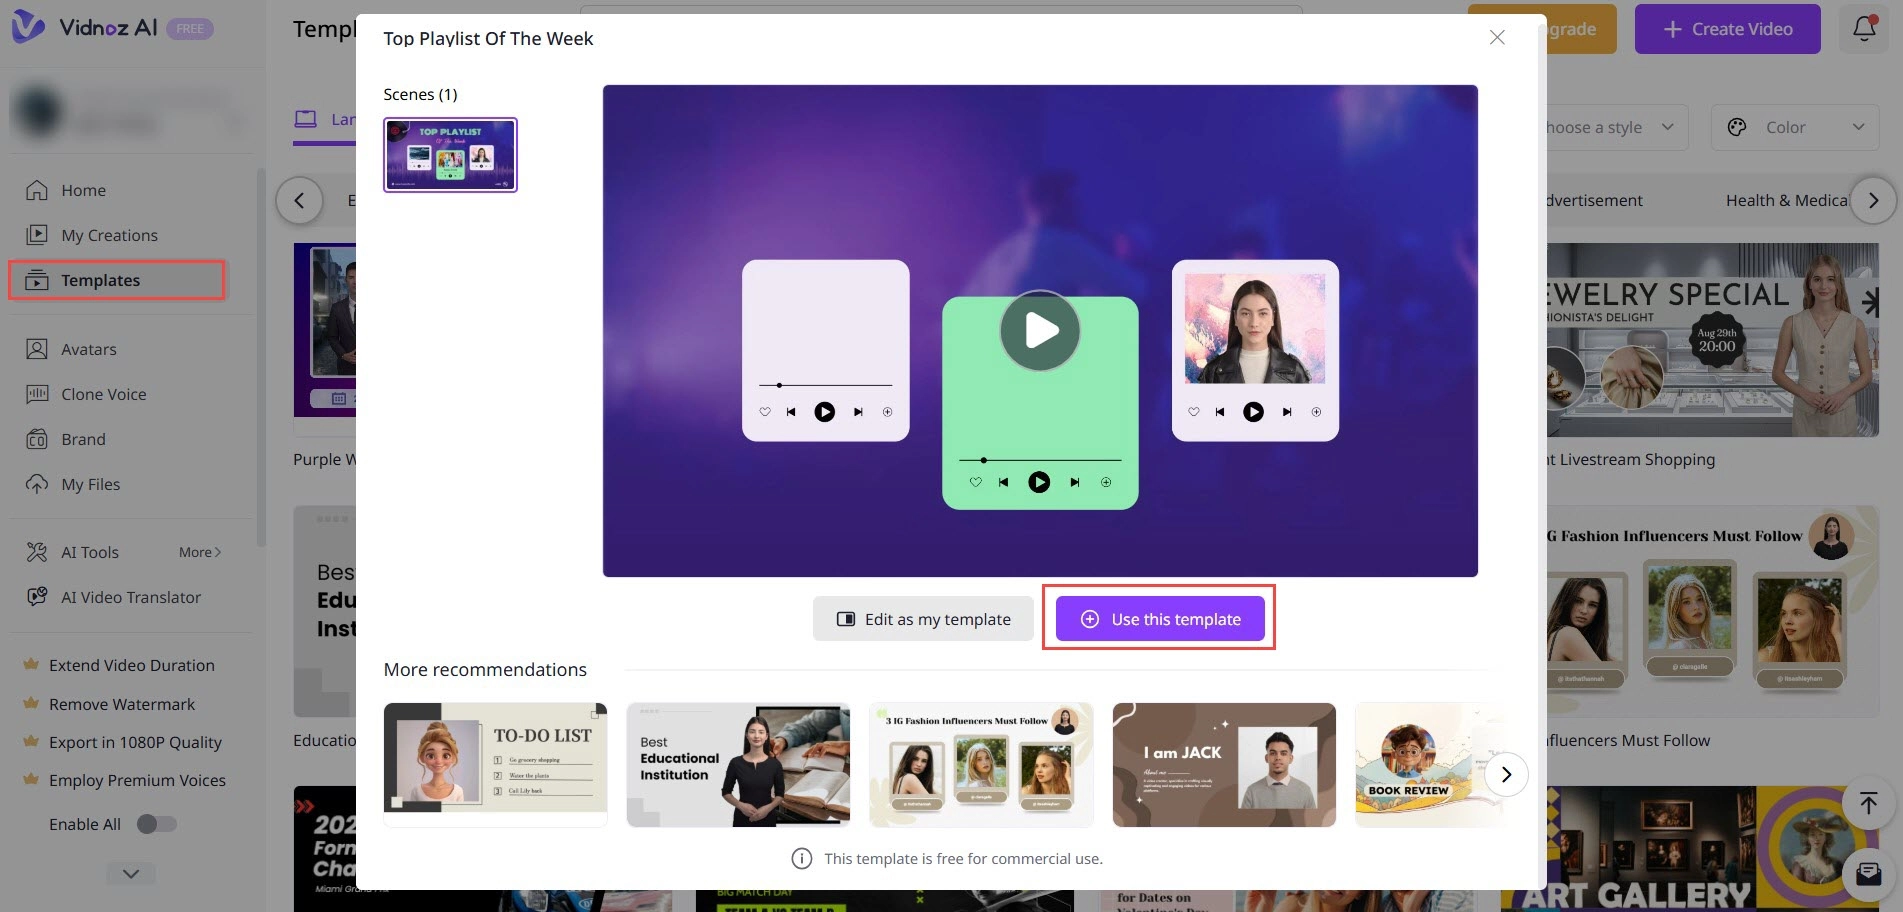Open My Creations in the sidebar

108,235
